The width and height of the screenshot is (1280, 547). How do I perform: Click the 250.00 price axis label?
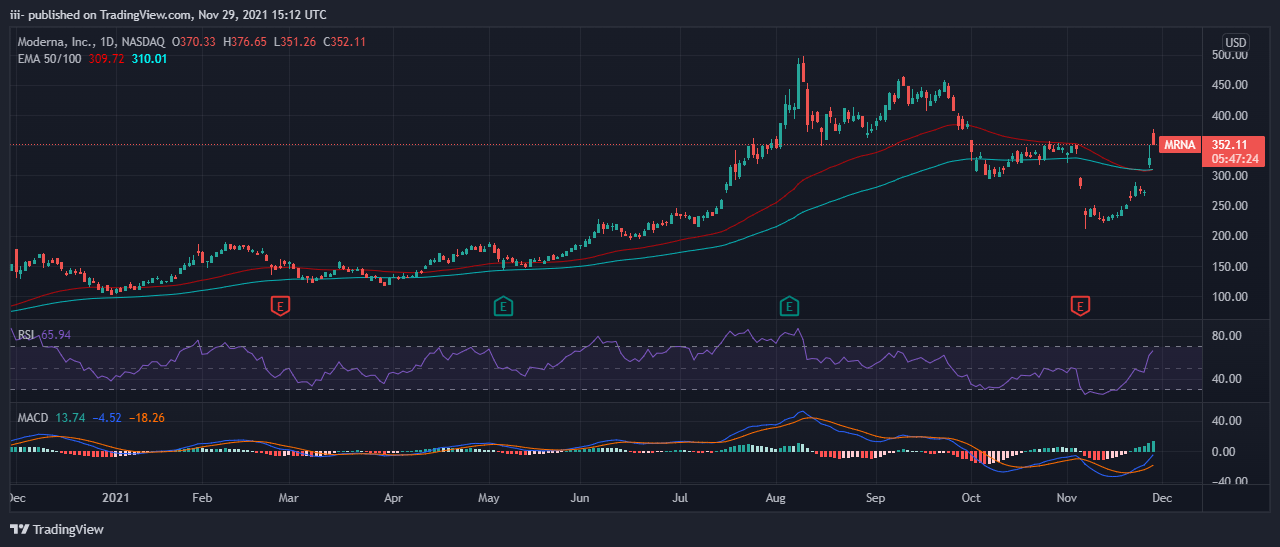[x=1229, y=206]
